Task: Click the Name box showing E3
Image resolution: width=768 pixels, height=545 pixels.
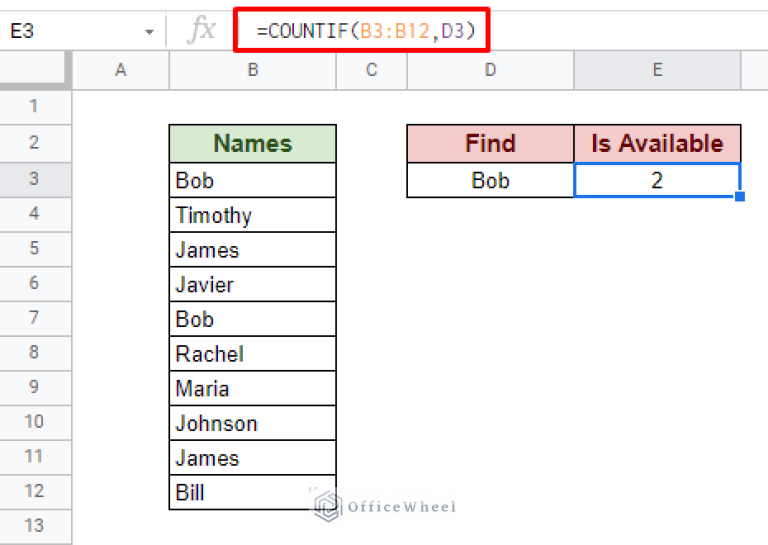Action: coord(70,32)
